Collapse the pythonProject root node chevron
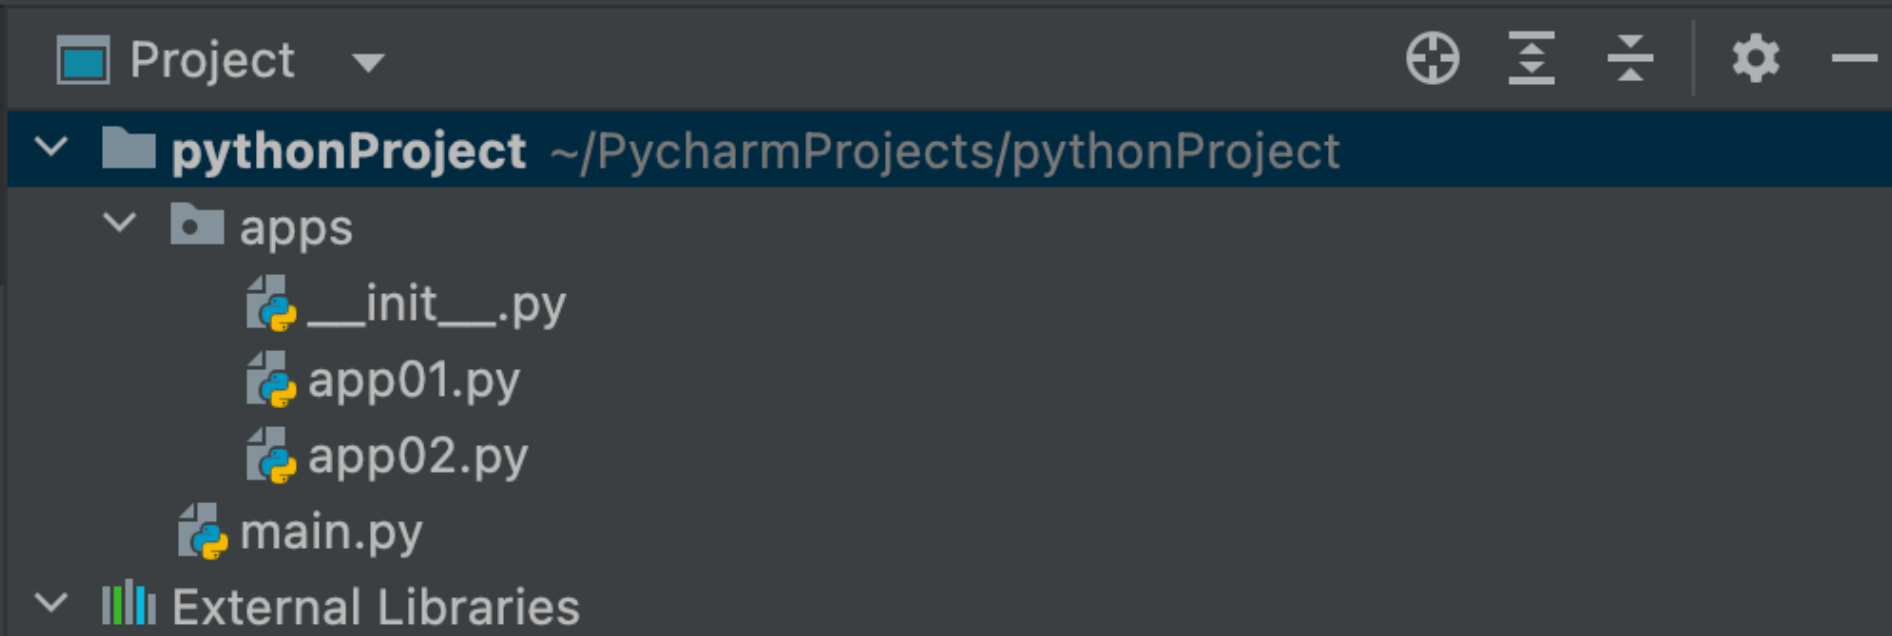This screenshot has width=1892, height=636. pyautogui.click(x=51, y=148)
